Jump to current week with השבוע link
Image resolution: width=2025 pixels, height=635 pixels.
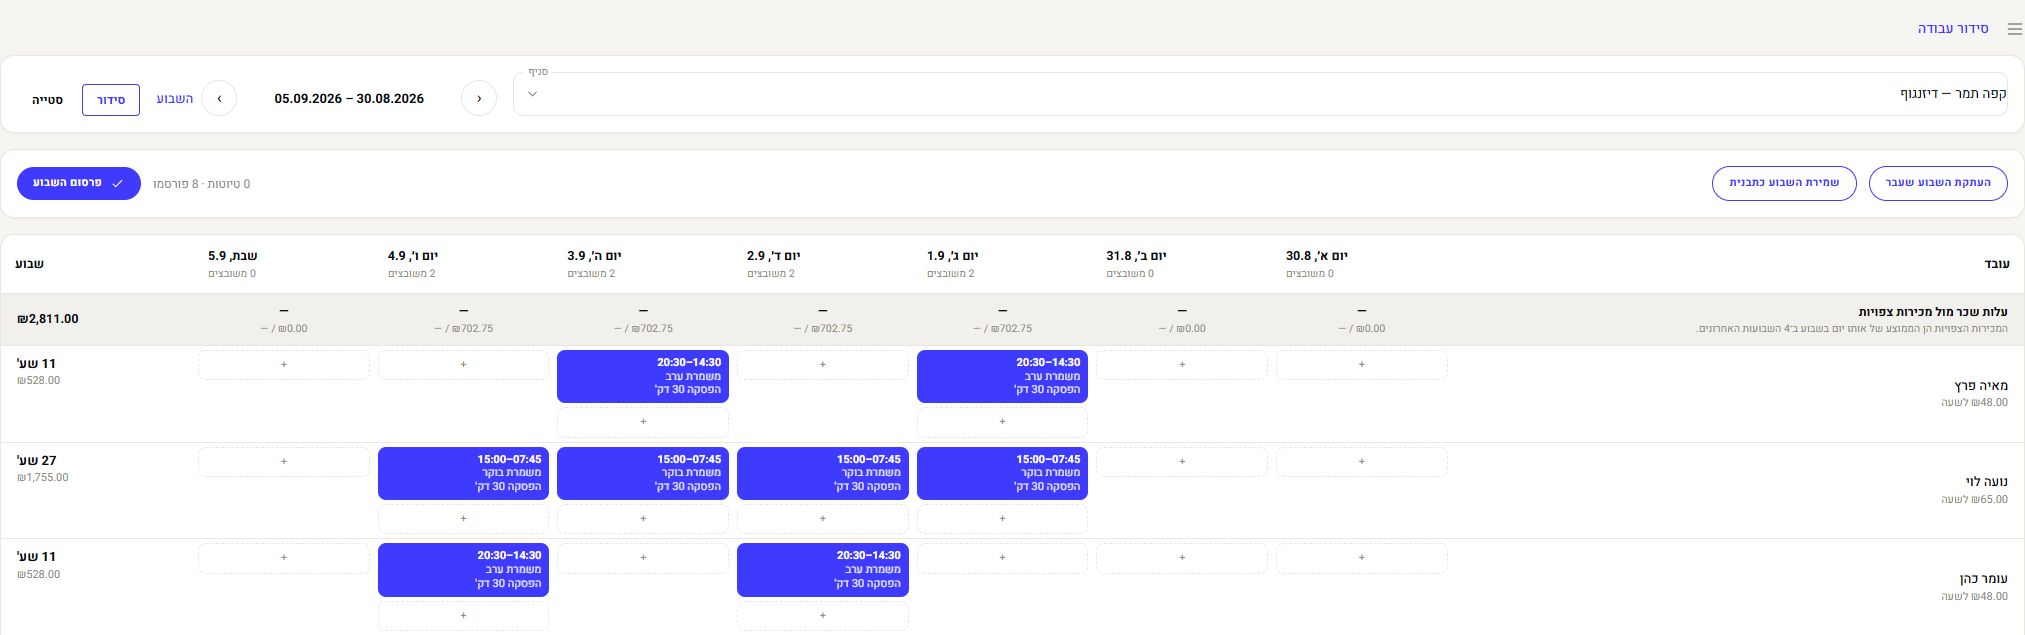tap(174, 99)
